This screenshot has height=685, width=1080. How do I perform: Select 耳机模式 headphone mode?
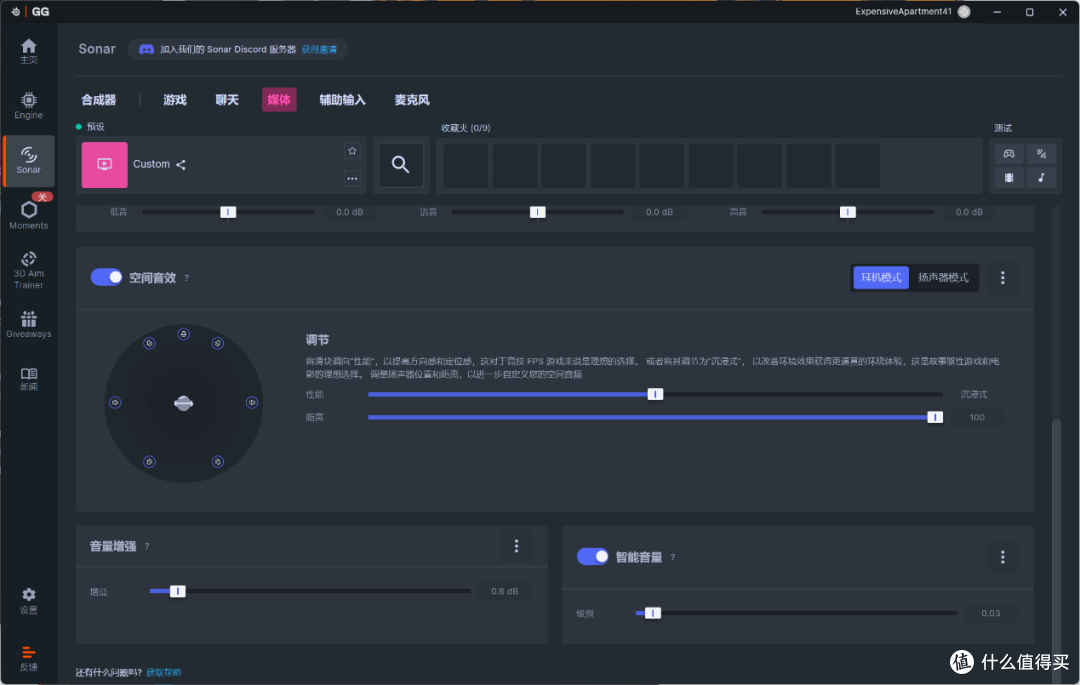coord(881,277)
